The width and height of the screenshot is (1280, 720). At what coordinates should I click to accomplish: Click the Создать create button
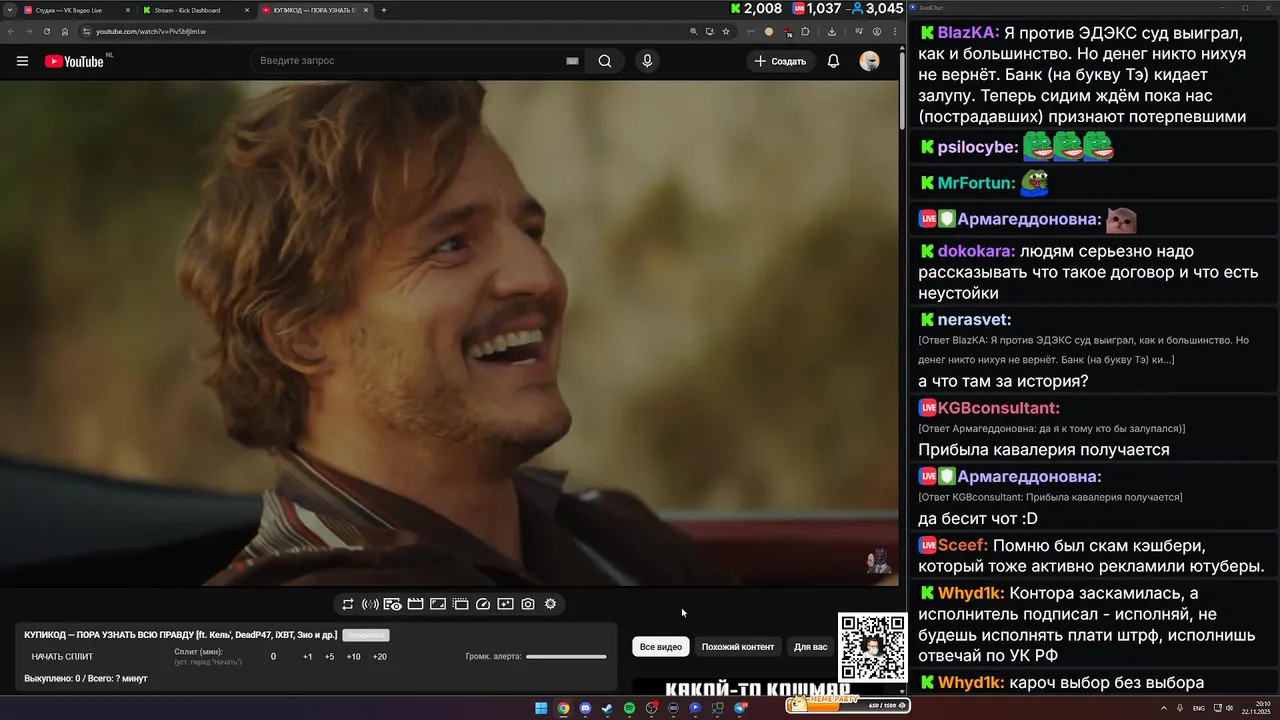(781, 61)
